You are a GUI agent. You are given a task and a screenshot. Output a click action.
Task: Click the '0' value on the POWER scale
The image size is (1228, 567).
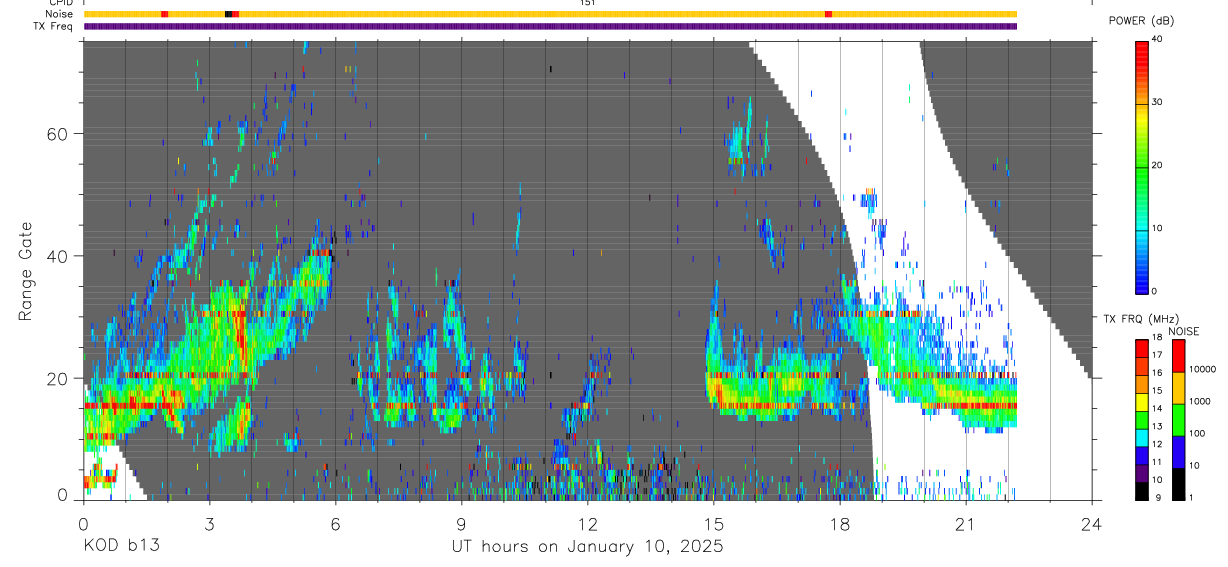tap(1154, 291)
